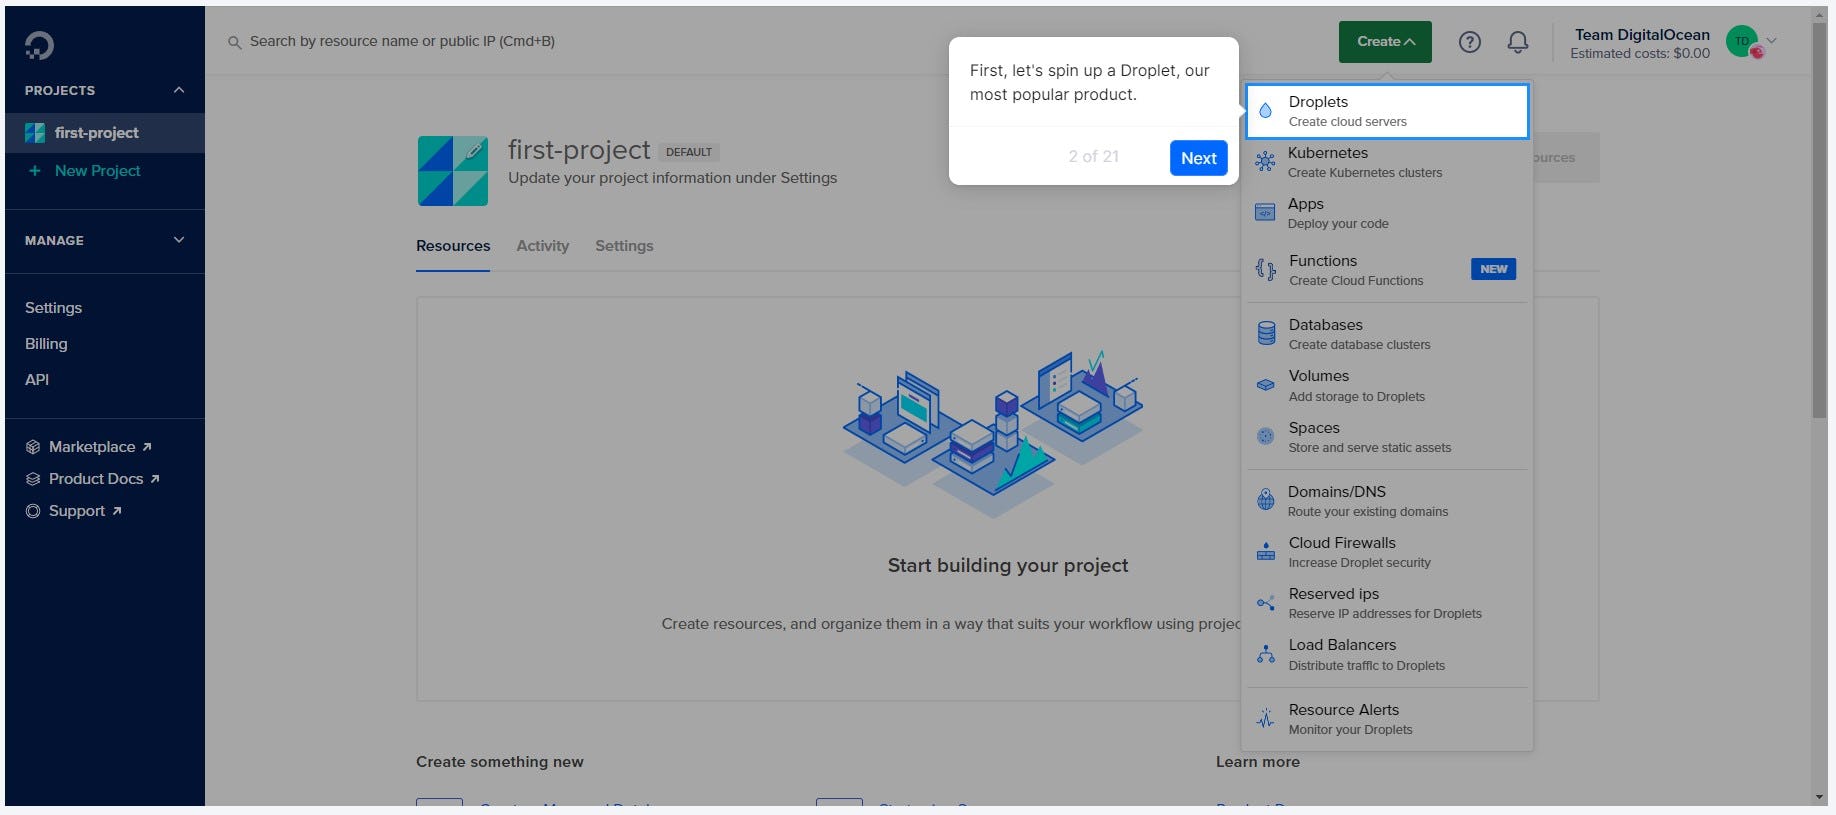This screenshot has width=1836, height=815.
Task: Click Next in the tour popup
Action: [x=1198, y=158]
